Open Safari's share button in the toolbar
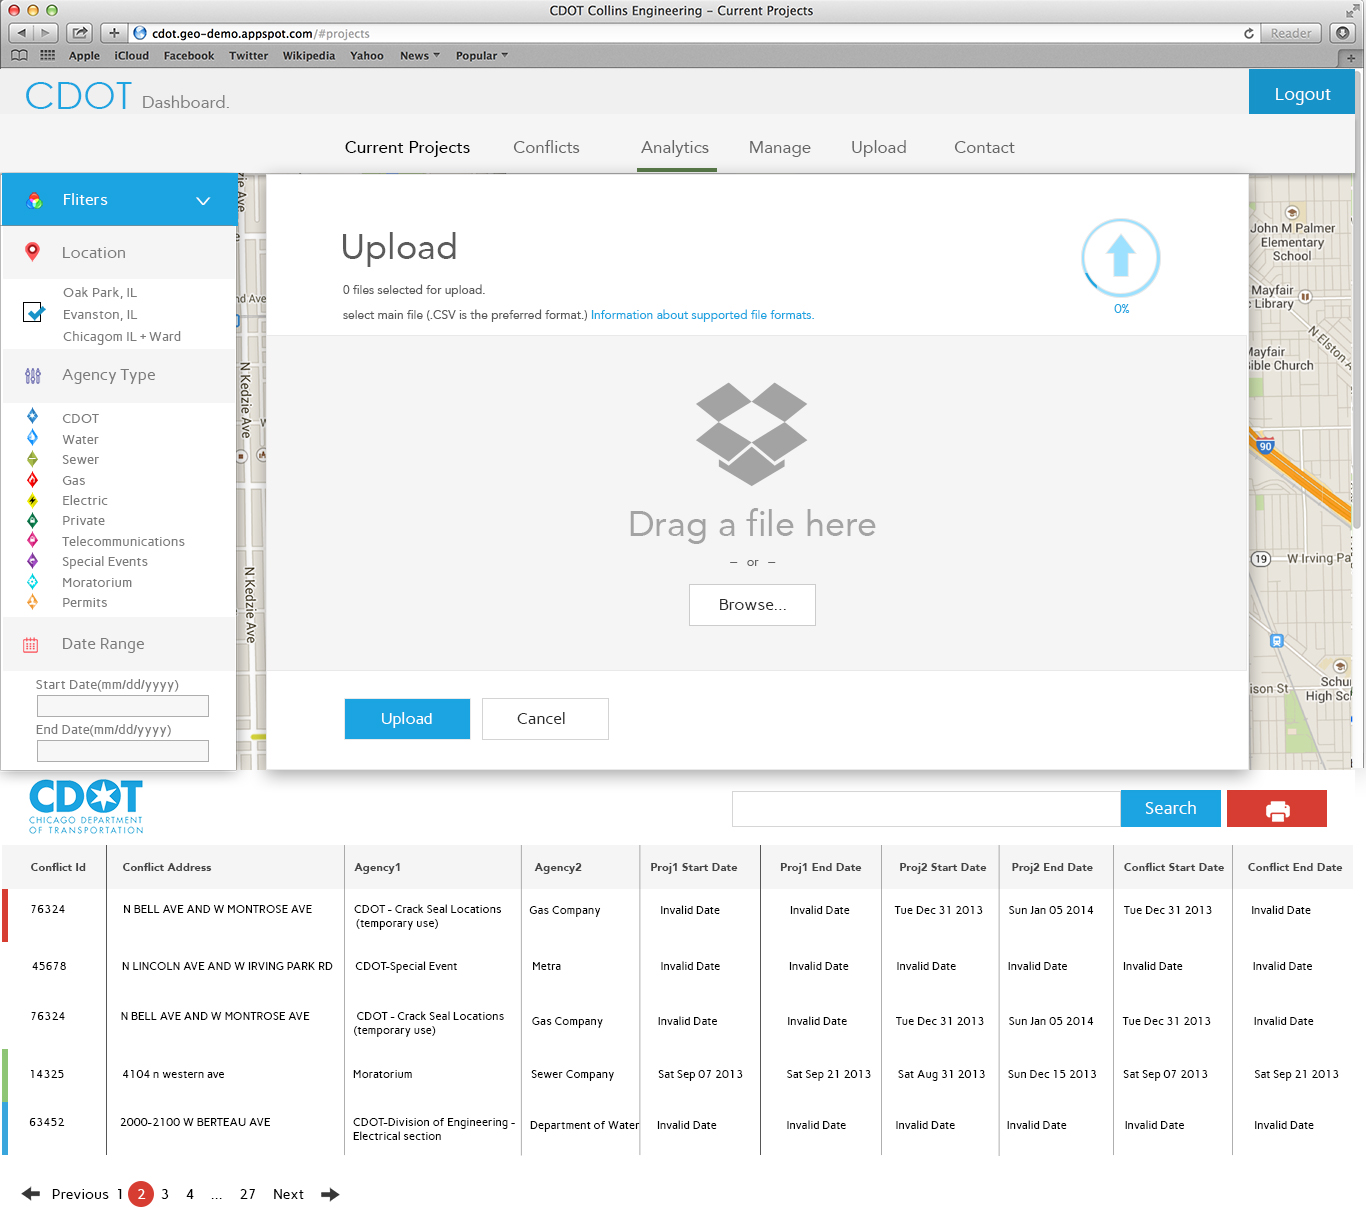This screenshot has width=1366, height=1226. click(80, 33)
